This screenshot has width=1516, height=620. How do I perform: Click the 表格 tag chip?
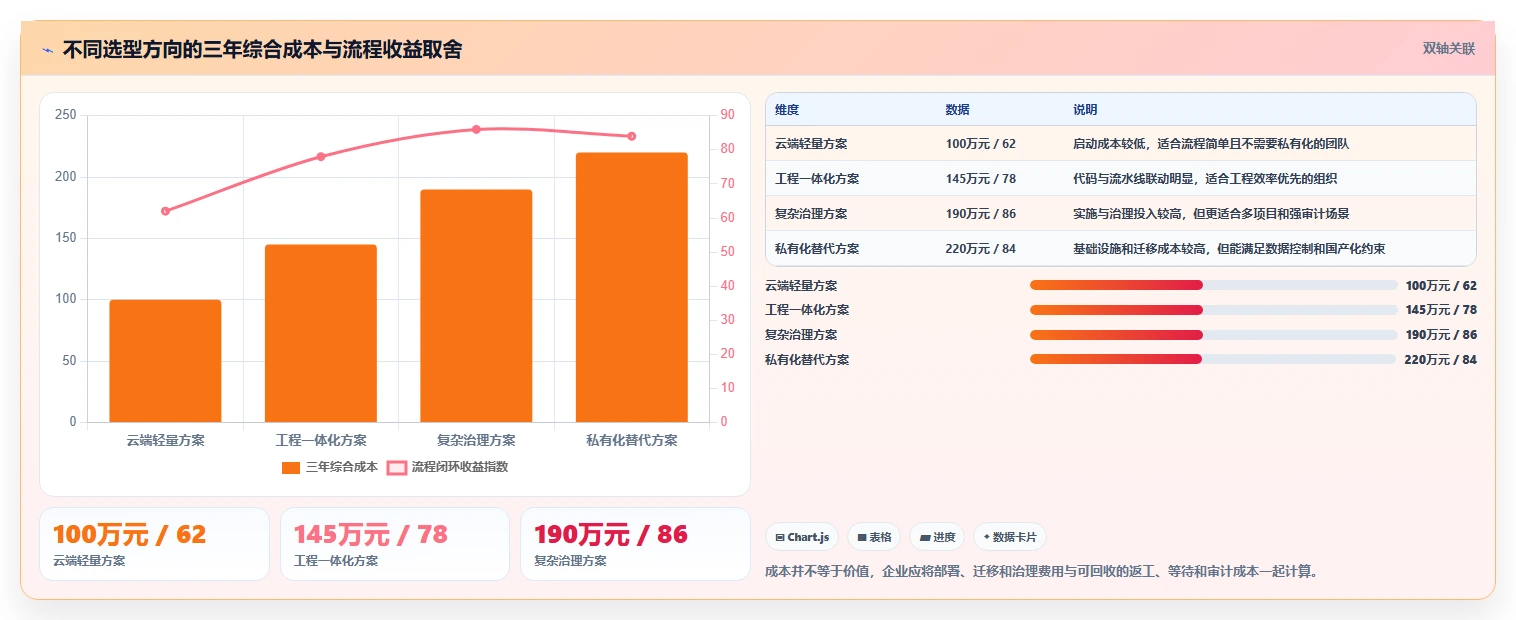pos(874,537)
